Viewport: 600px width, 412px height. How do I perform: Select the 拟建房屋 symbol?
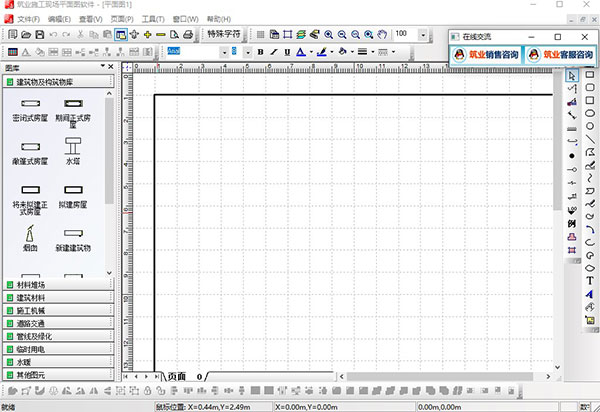coord(73,197)
